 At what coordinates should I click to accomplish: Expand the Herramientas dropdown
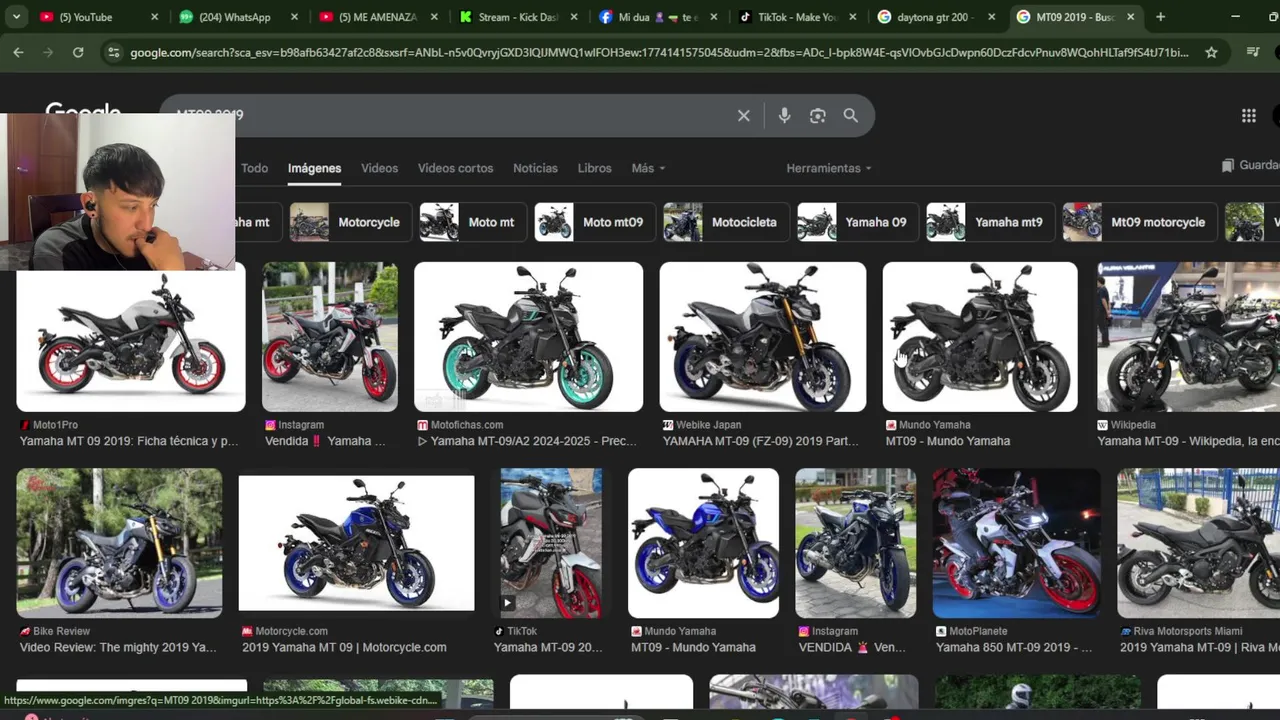coord(828,168)
